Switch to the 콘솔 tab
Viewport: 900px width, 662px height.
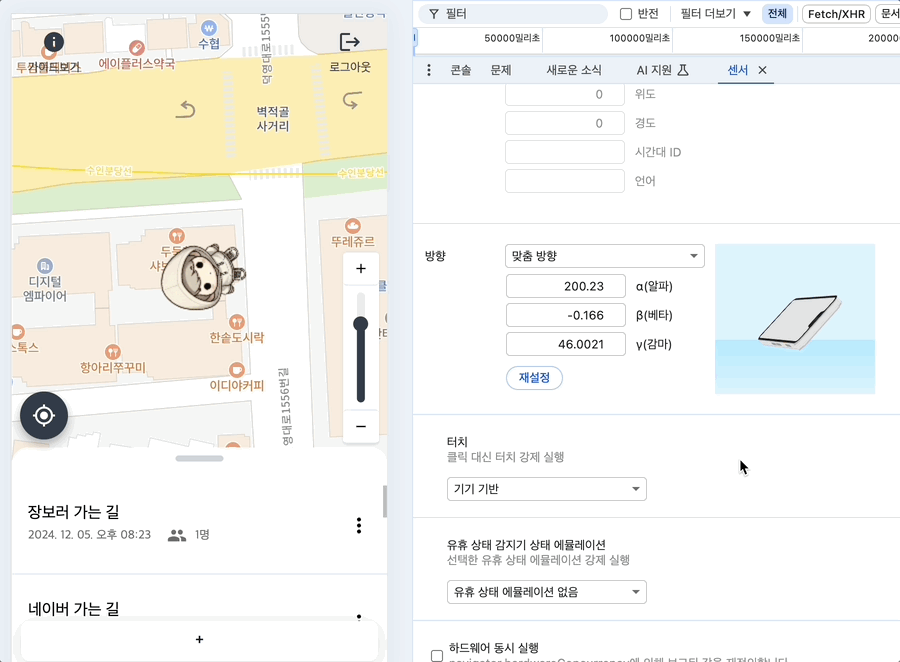(460, 70)
